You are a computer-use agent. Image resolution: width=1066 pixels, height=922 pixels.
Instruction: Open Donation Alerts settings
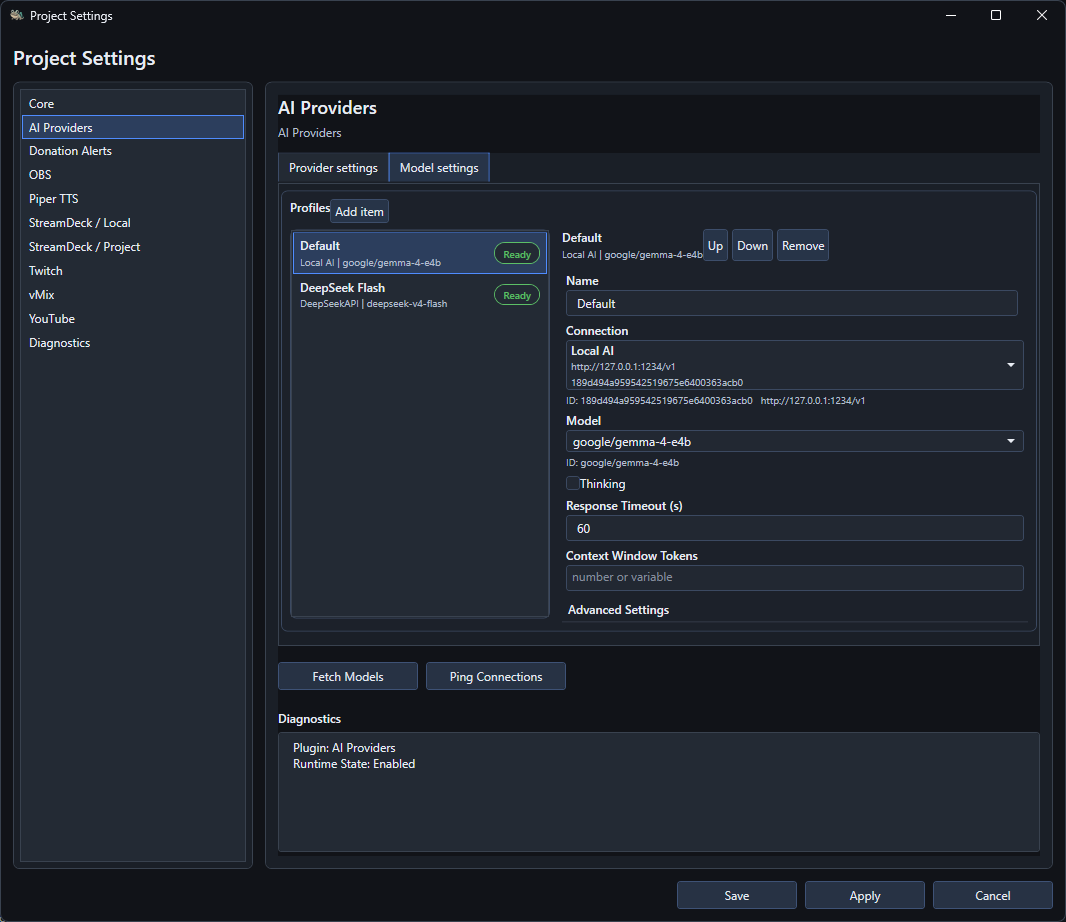[x=133, y=151]
